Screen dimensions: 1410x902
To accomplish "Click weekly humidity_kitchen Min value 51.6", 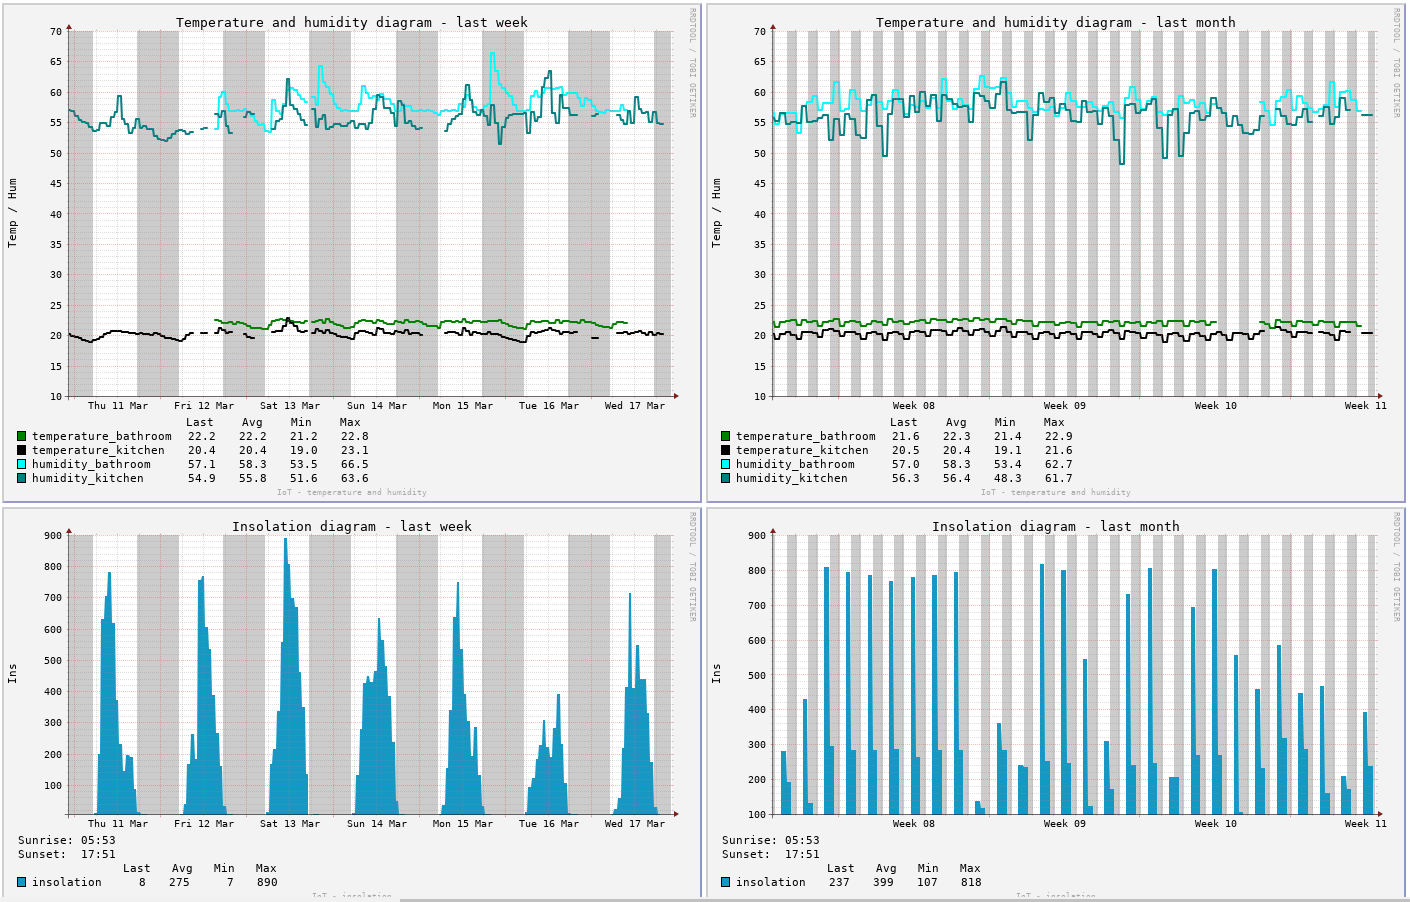I will (304, 478).
